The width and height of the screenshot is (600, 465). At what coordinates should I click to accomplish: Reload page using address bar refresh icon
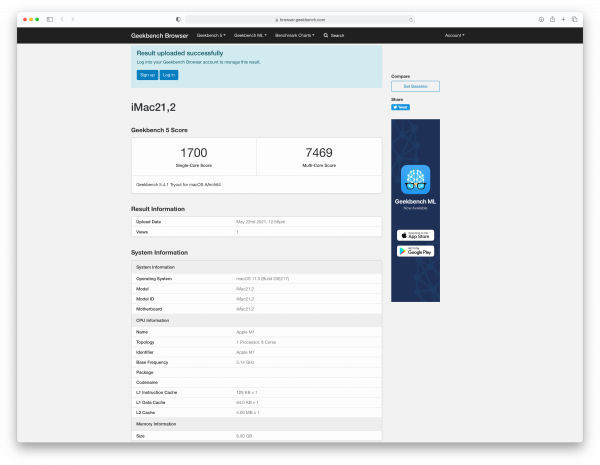[x=411, y=20]
